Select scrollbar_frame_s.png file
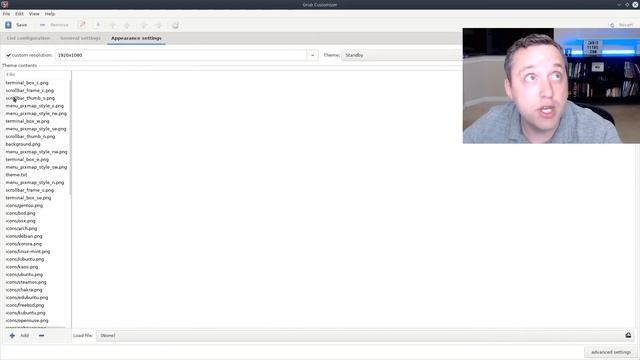 coord(30,190)
